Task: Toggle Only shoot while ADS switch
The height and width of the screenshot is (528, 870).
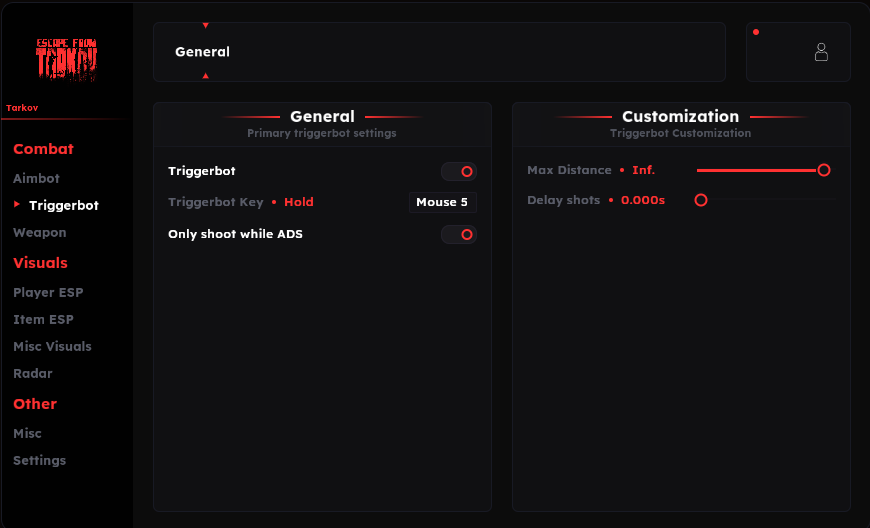Action: click(459, 235)
